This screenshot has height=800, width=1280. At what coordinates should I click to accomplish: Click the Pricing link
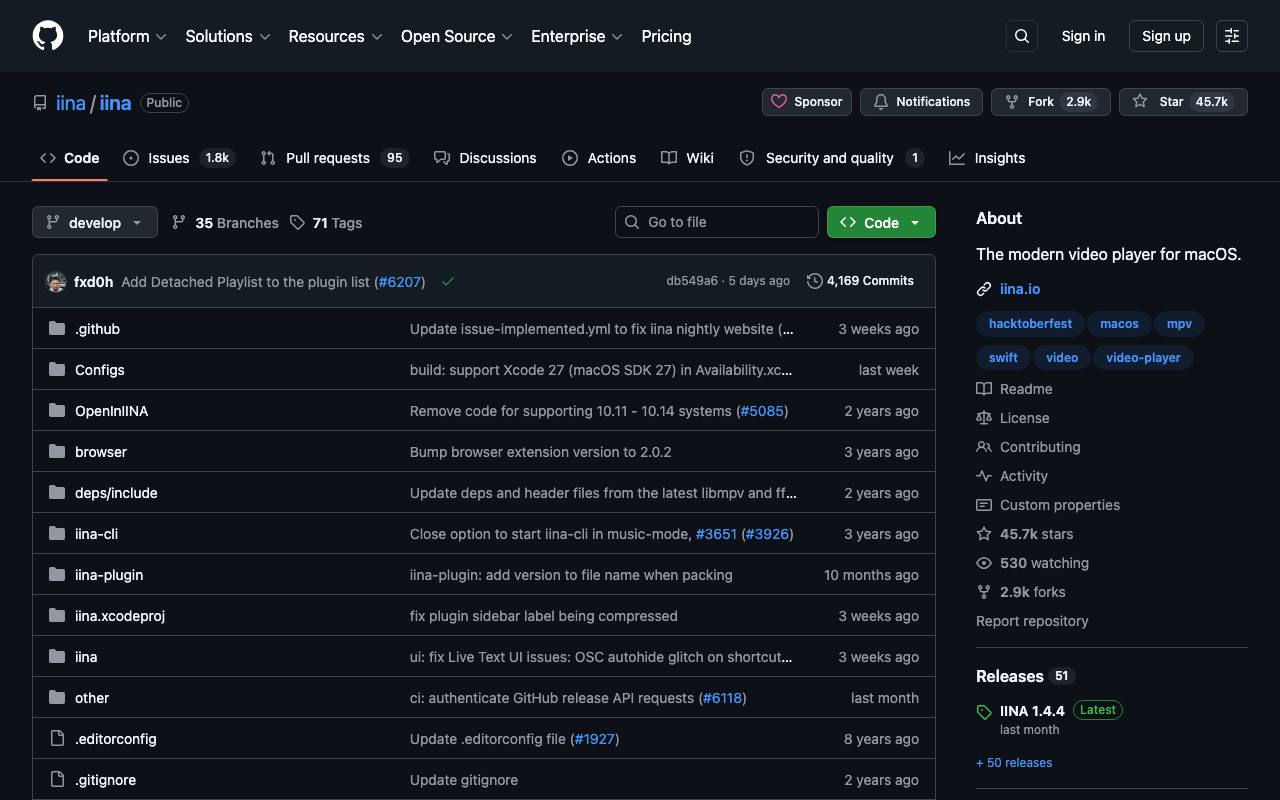pyautogui.click(x=666, y=36)
